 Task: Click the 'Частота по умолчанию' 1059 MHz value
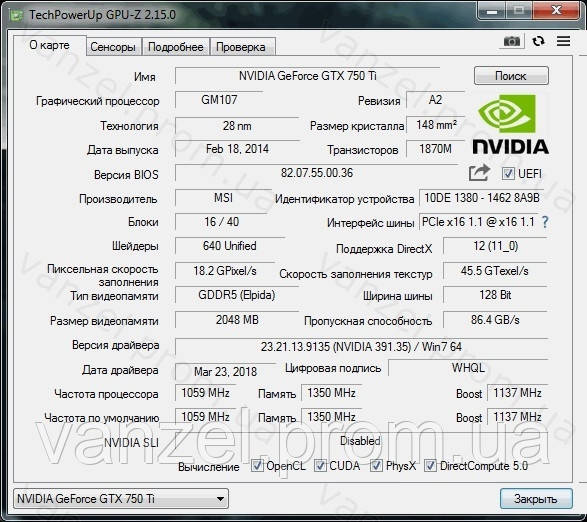click(205, 417)
